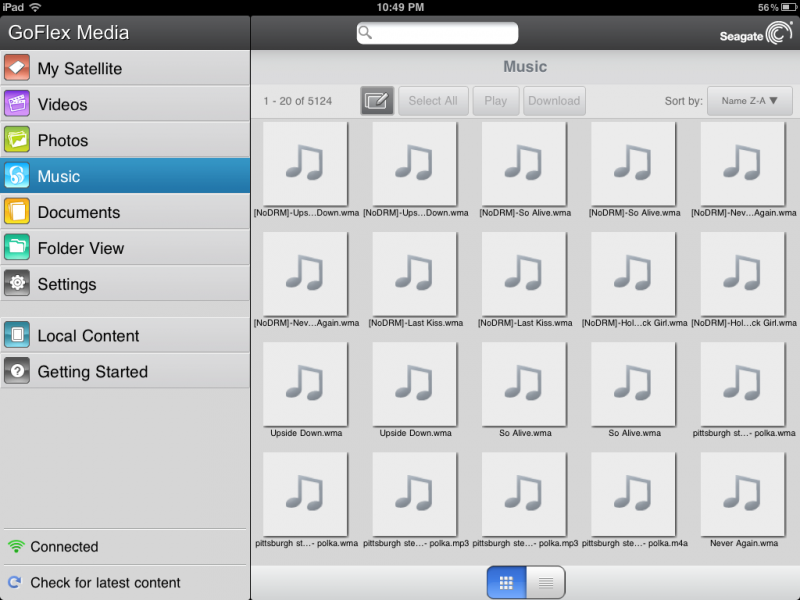Open the Never Again.wma thumbnail
Screen dimensions: 800x600
pyautogui.click(x=743, y=494)
